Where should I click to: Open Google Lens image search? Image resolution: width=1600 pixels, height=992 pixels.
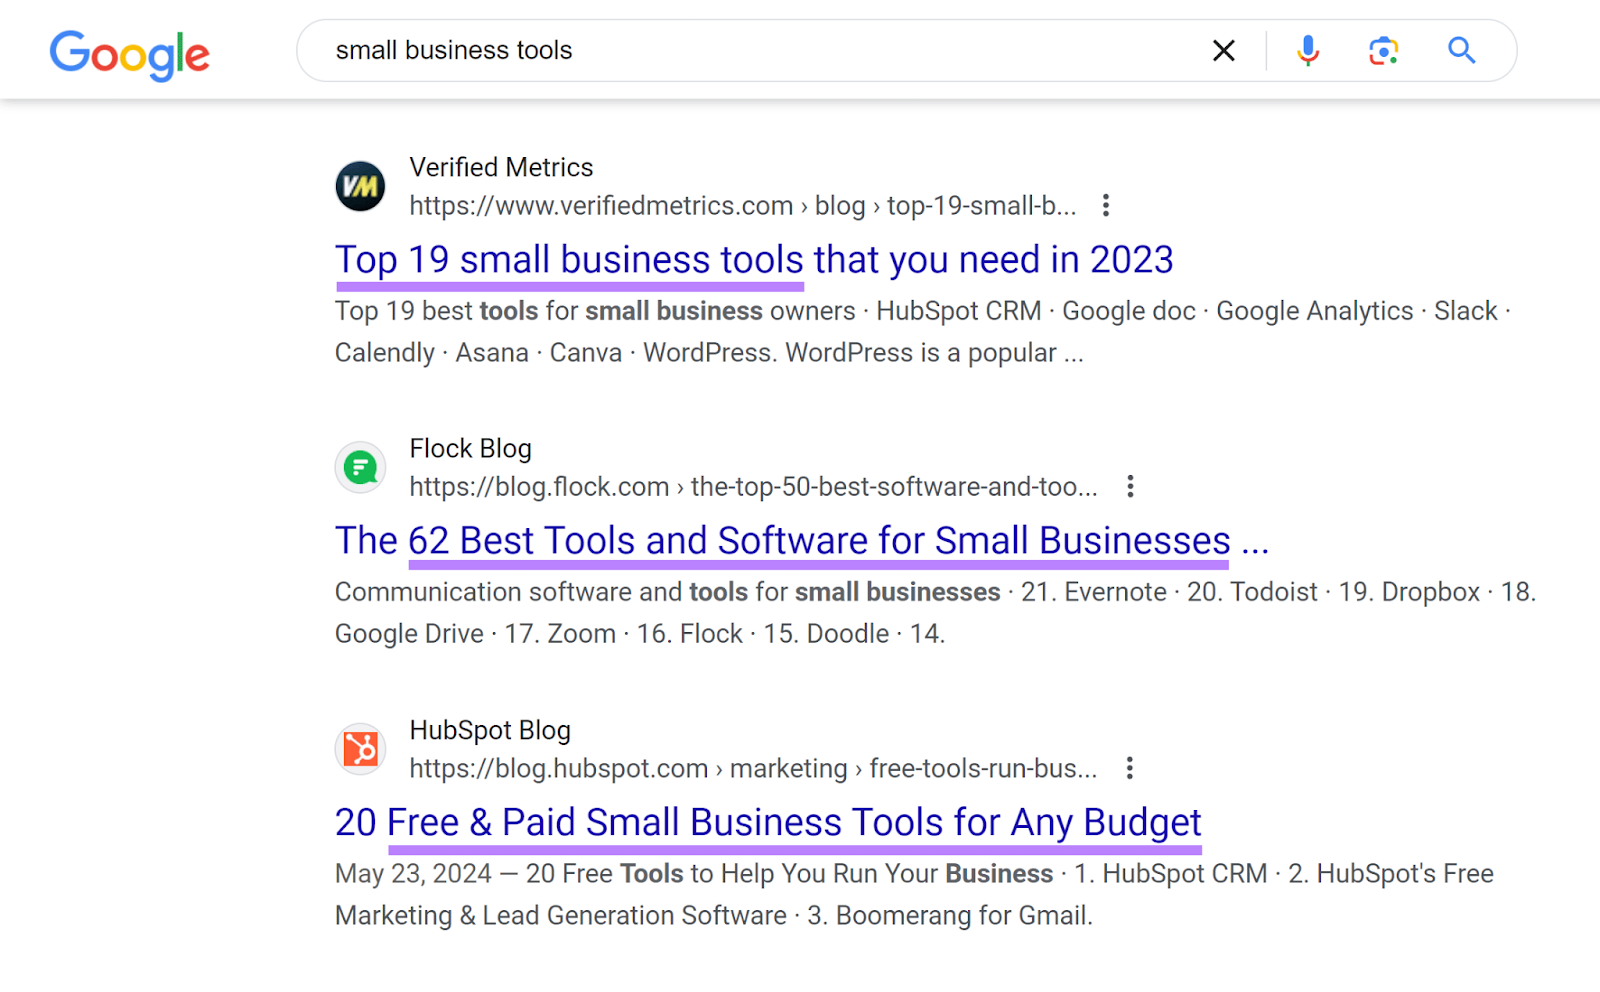tap(1382, 50)
